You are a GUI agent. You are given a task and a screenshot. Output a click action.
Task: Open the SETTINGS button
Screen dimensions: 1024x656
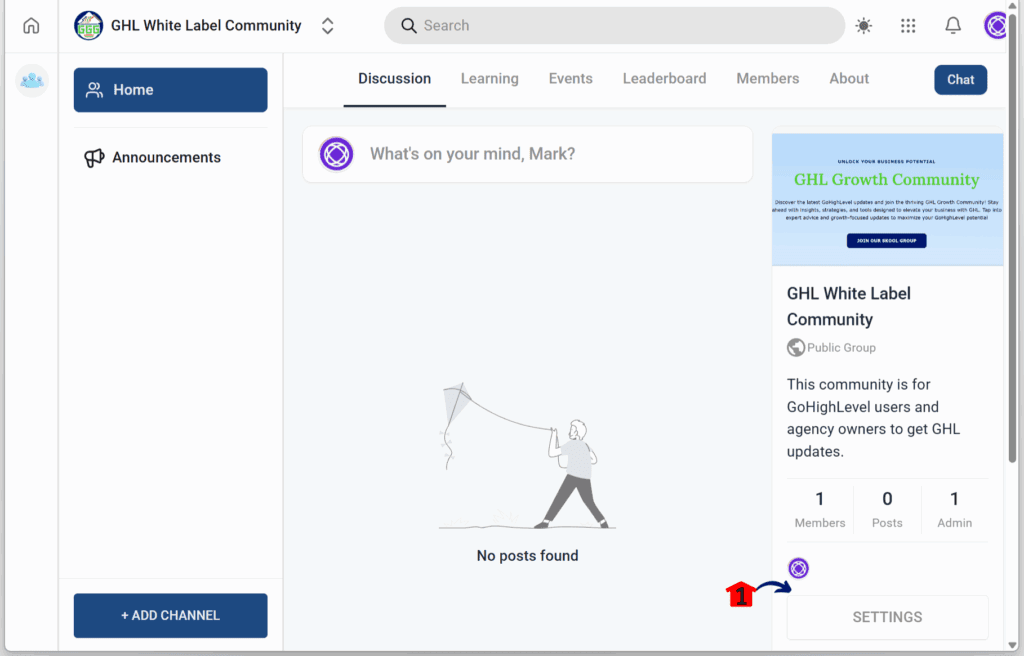tap(888, 617)
